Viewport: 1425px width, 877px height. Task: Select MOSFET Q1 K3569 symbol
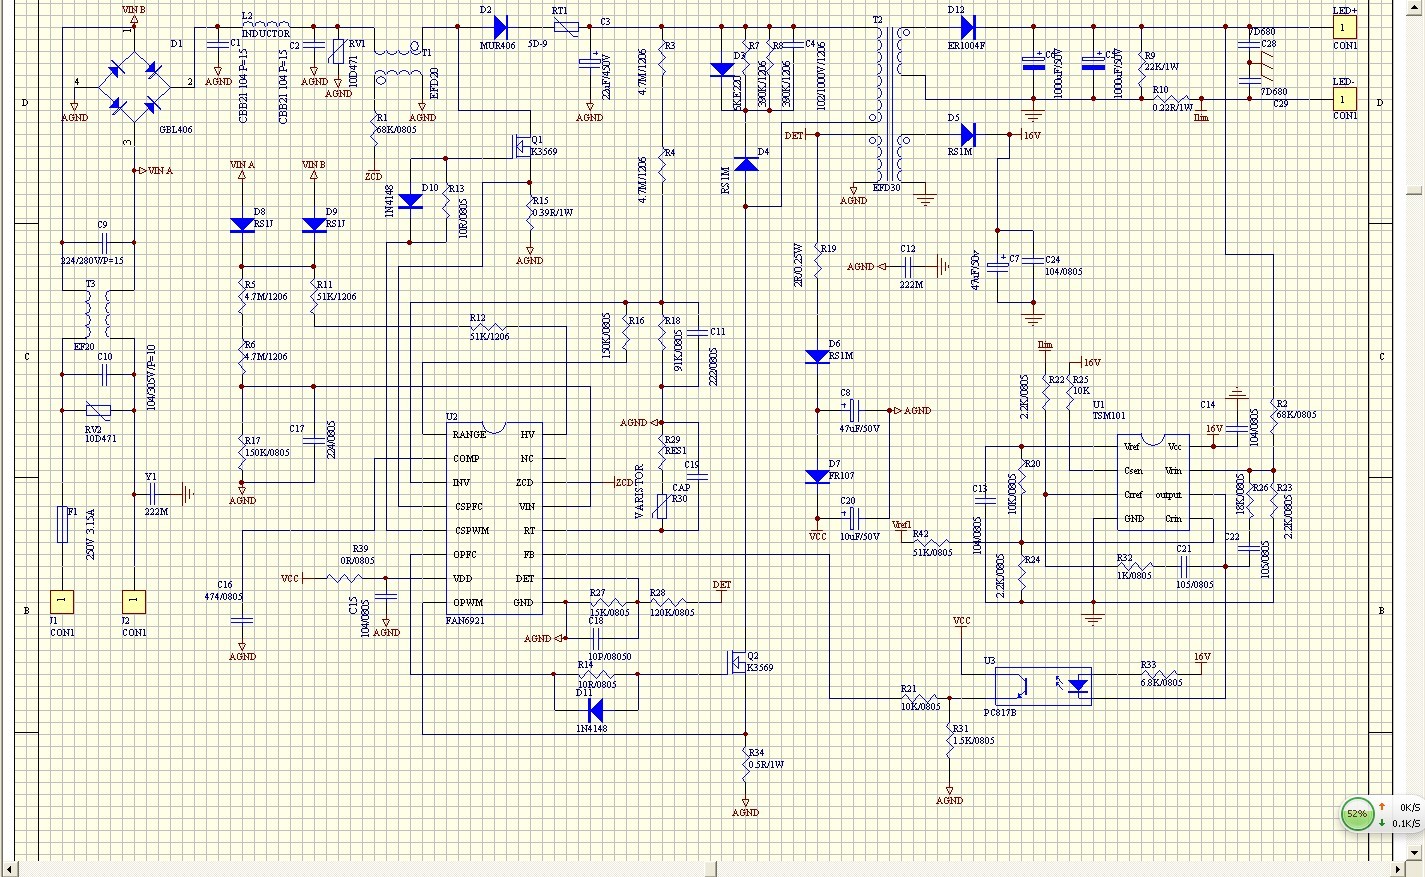coord(520,146)
